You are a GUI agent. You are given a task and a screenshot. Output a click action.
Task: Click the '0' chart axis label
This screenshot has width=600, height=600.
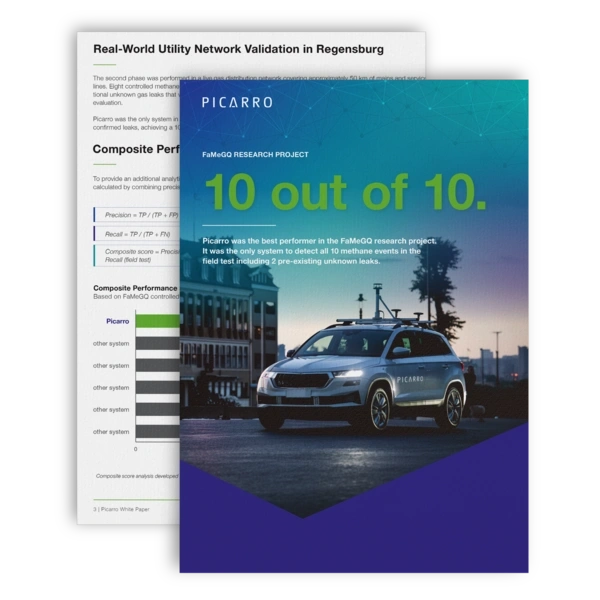[135, 449]
